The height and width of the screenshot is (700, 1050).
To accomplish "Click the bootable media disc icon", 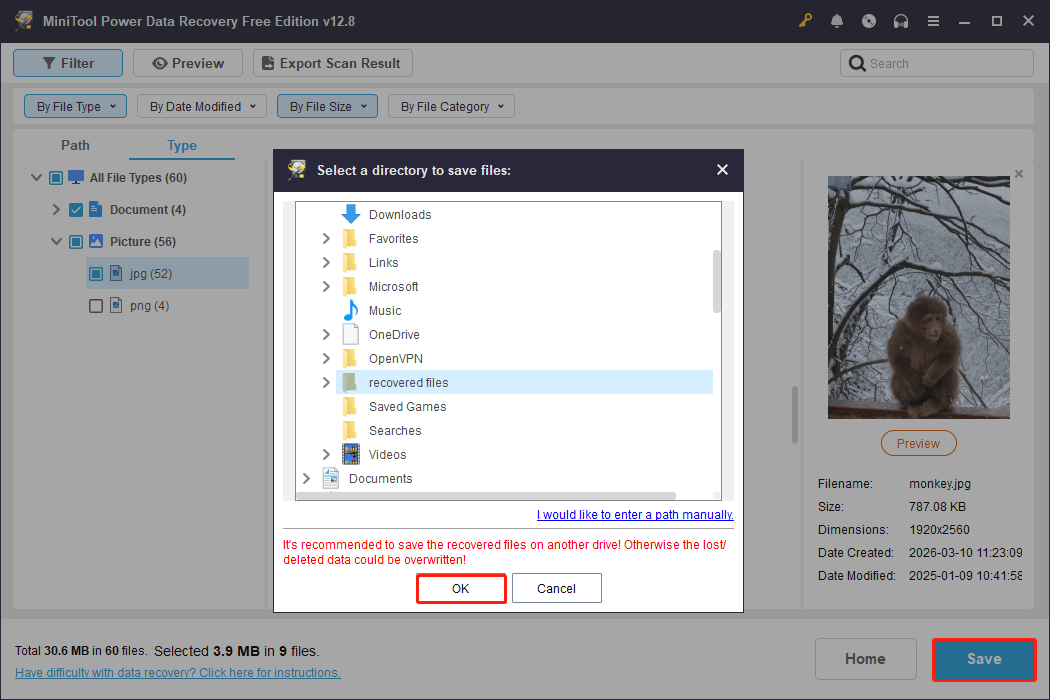I will tap(869, 20).
